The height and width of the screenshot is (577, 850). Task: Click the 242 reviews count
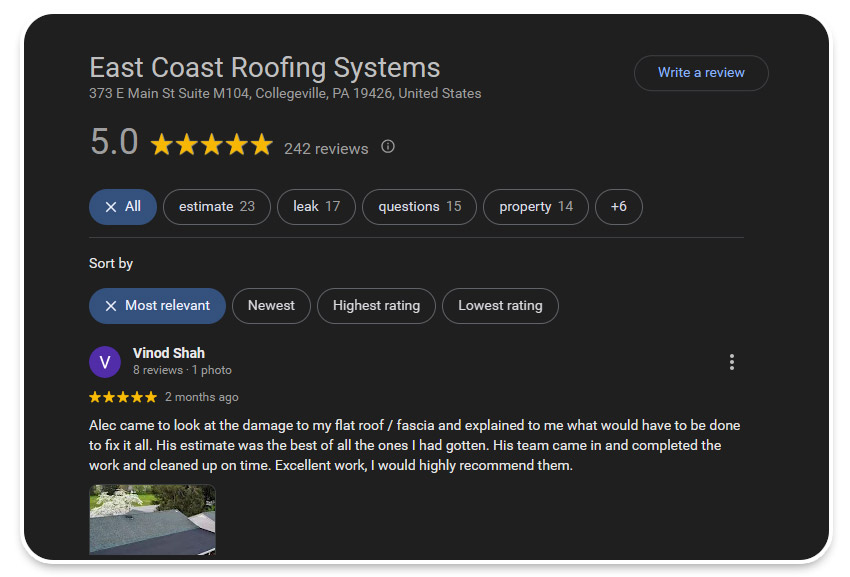point(326,149)
